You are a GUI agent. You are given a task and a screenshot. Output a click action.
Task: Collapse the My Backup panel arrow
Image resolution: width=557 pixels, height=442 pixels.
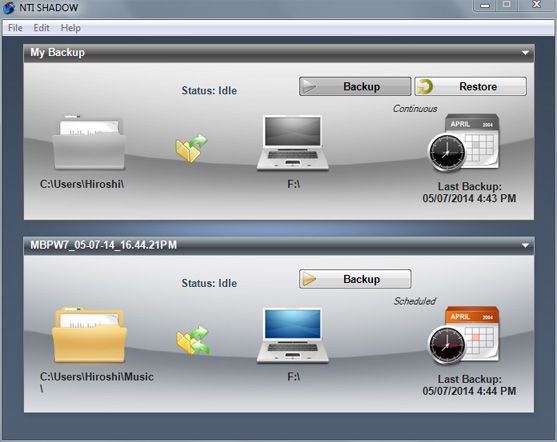click(x=525, y=53)
